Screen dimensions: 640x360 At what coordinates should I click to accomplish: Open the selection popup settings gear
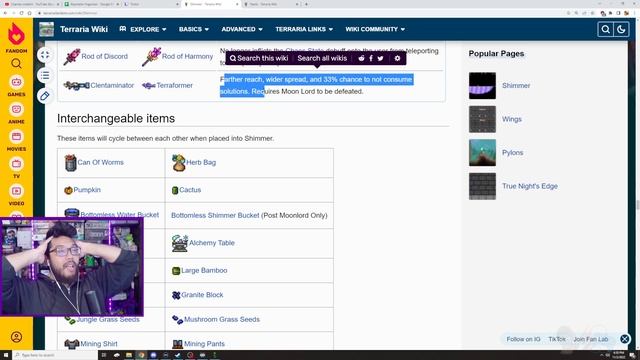397,58
